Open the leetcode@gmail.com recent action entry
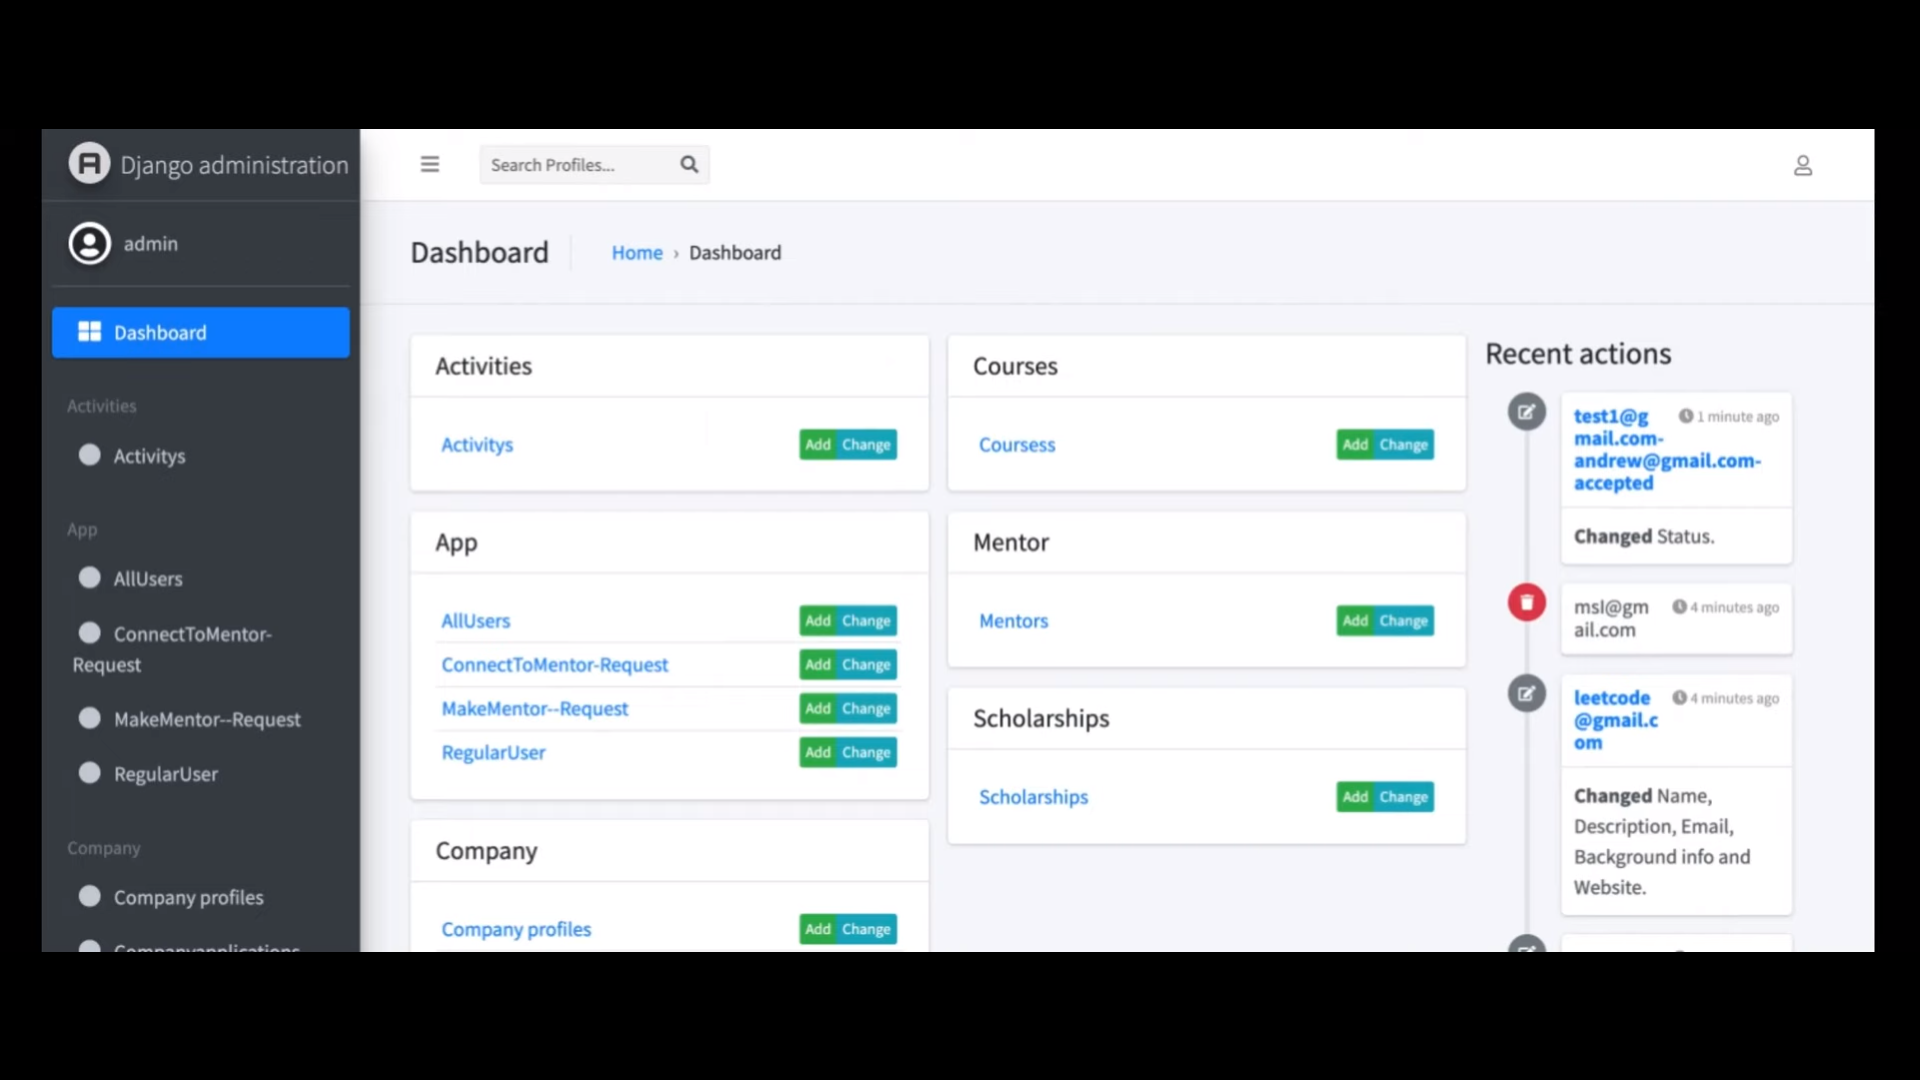Screen dimensions: 1920x1080 point(1613,720)
